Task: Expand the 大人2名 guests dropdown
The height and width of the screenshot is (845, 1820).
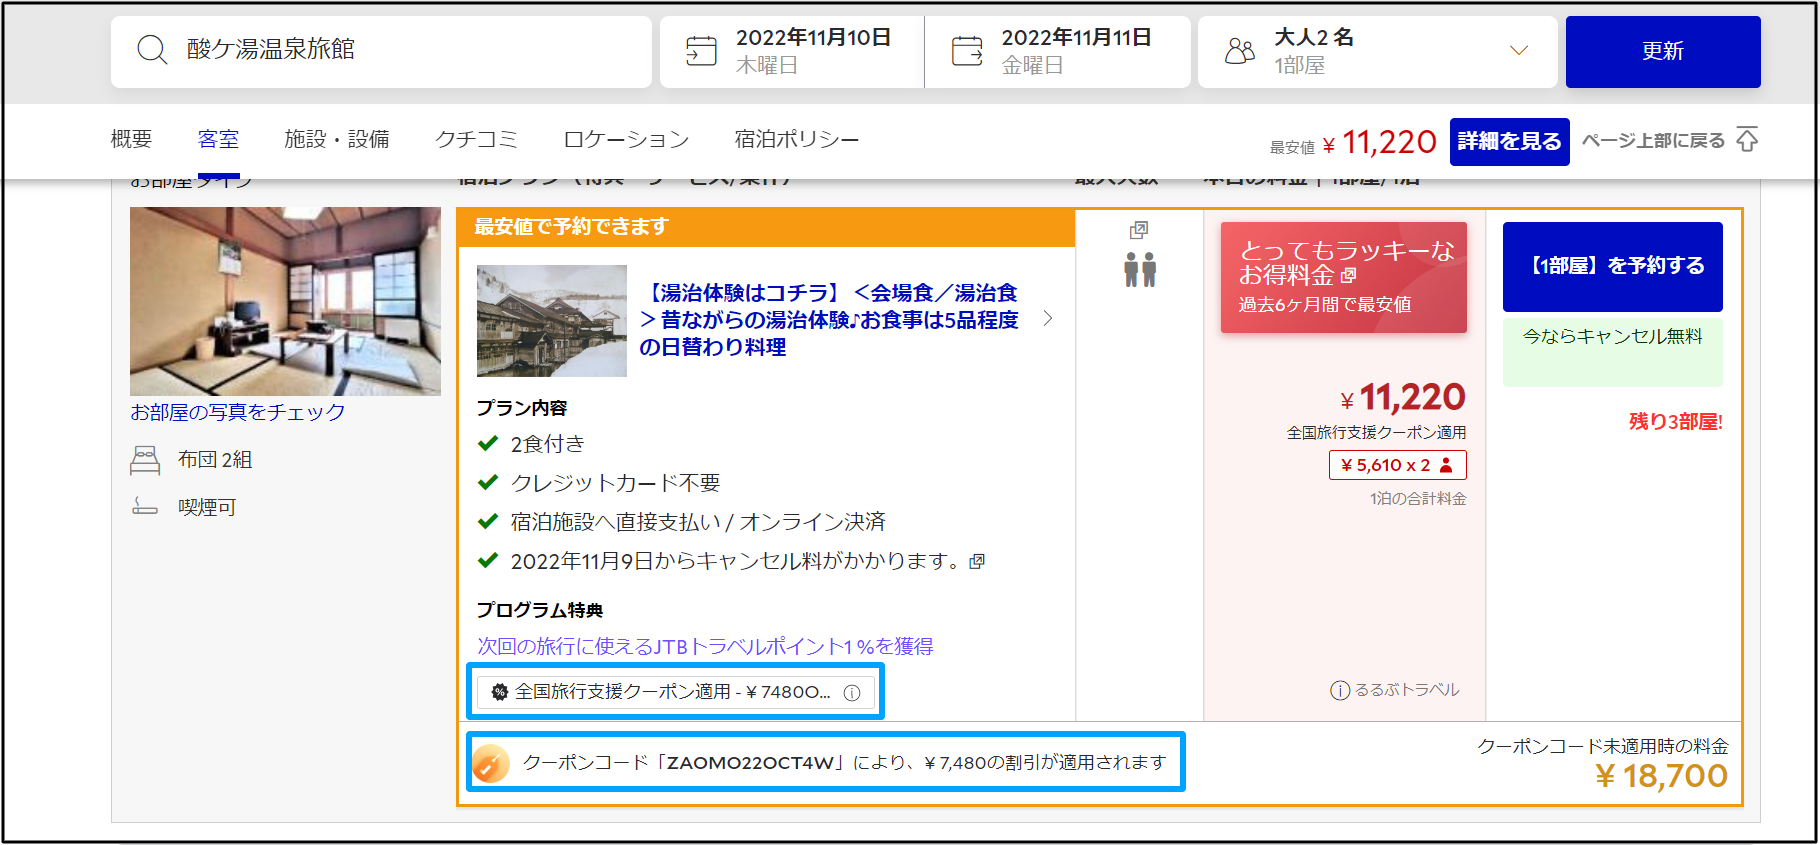Action: (1518, 51)
